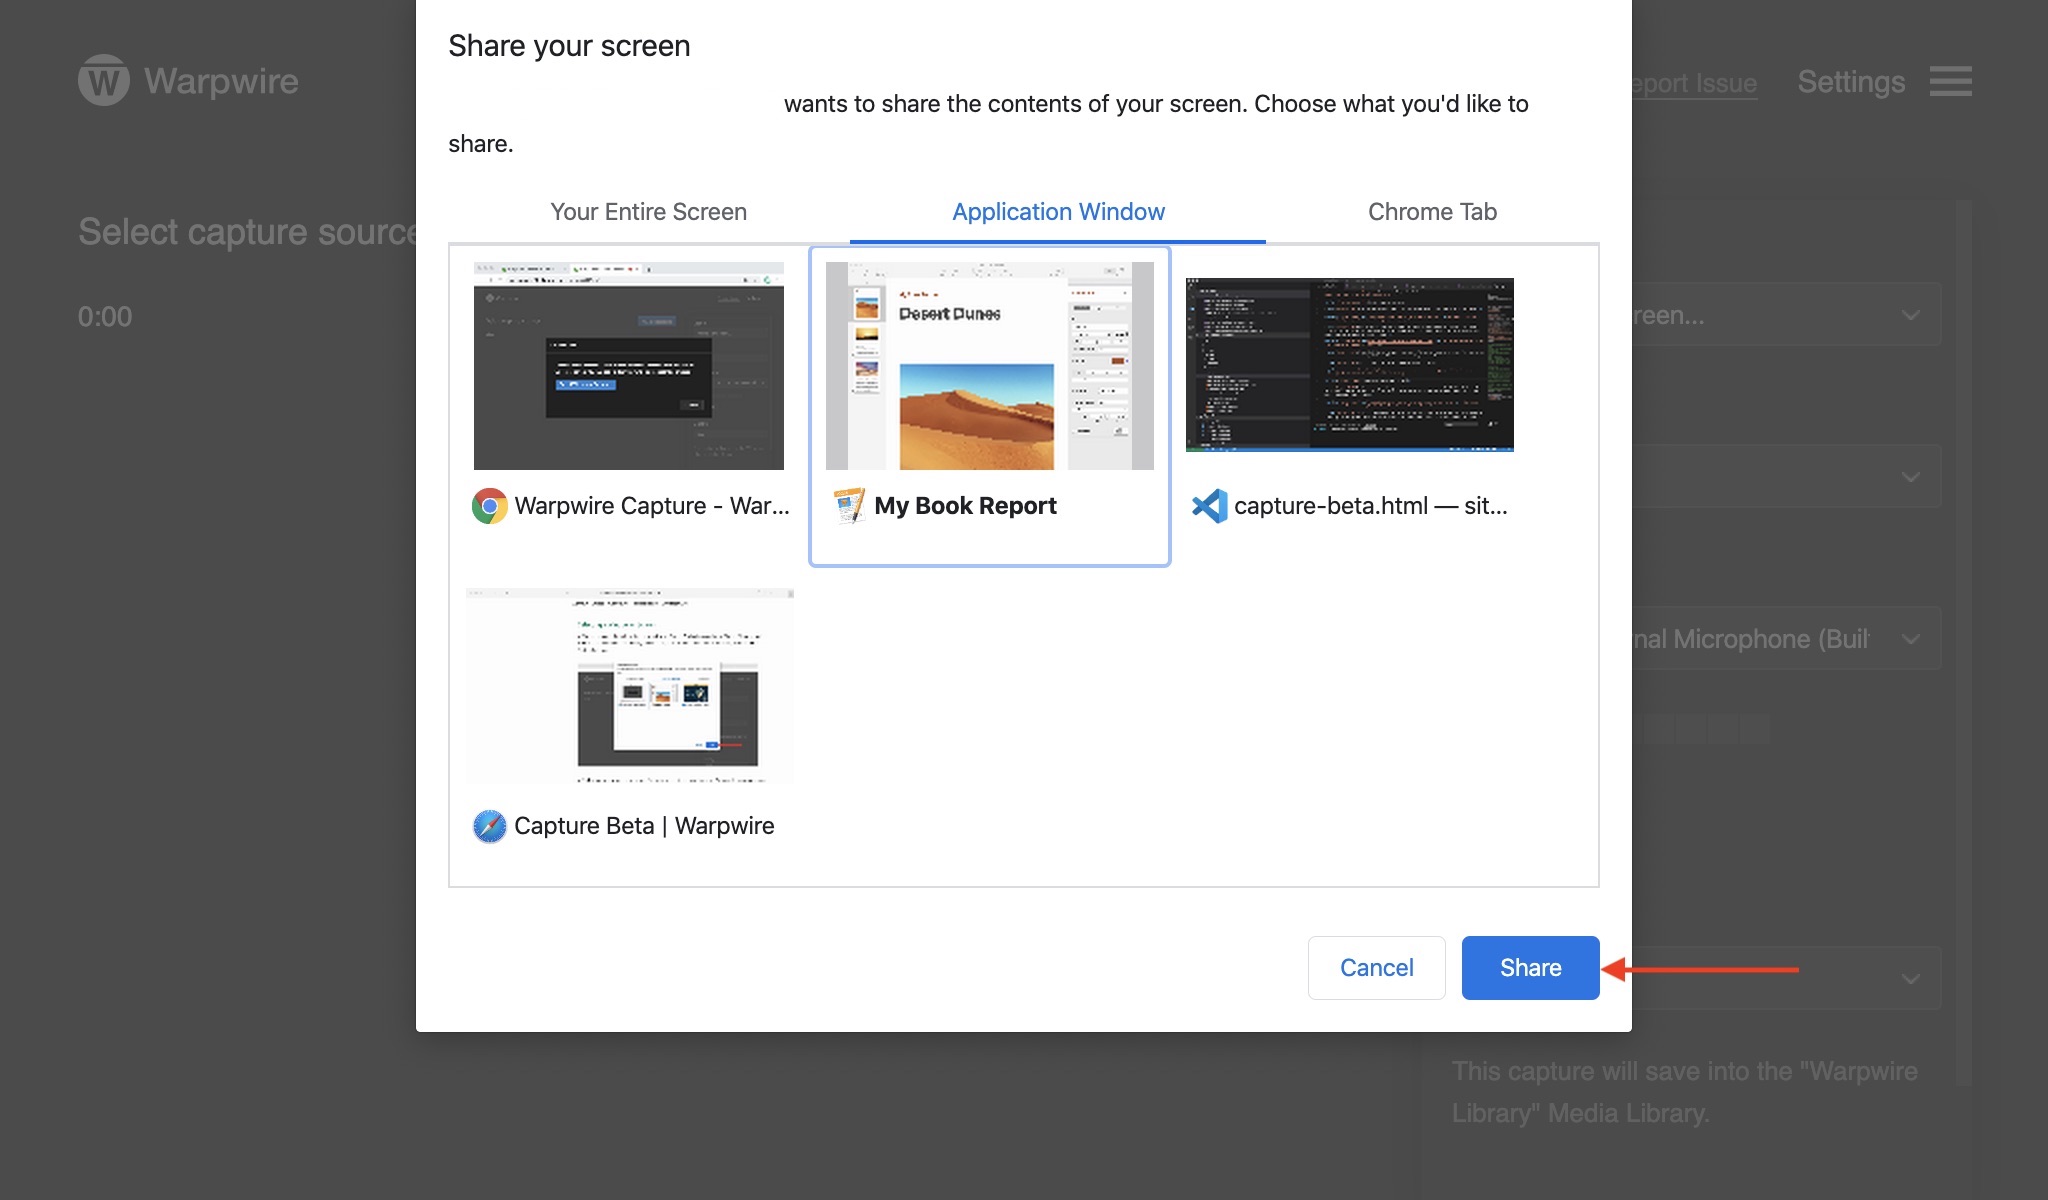Switch to Your Entire Screen tab
Viewport: 2048px width, 1200px height.
[x=648, y=212]
